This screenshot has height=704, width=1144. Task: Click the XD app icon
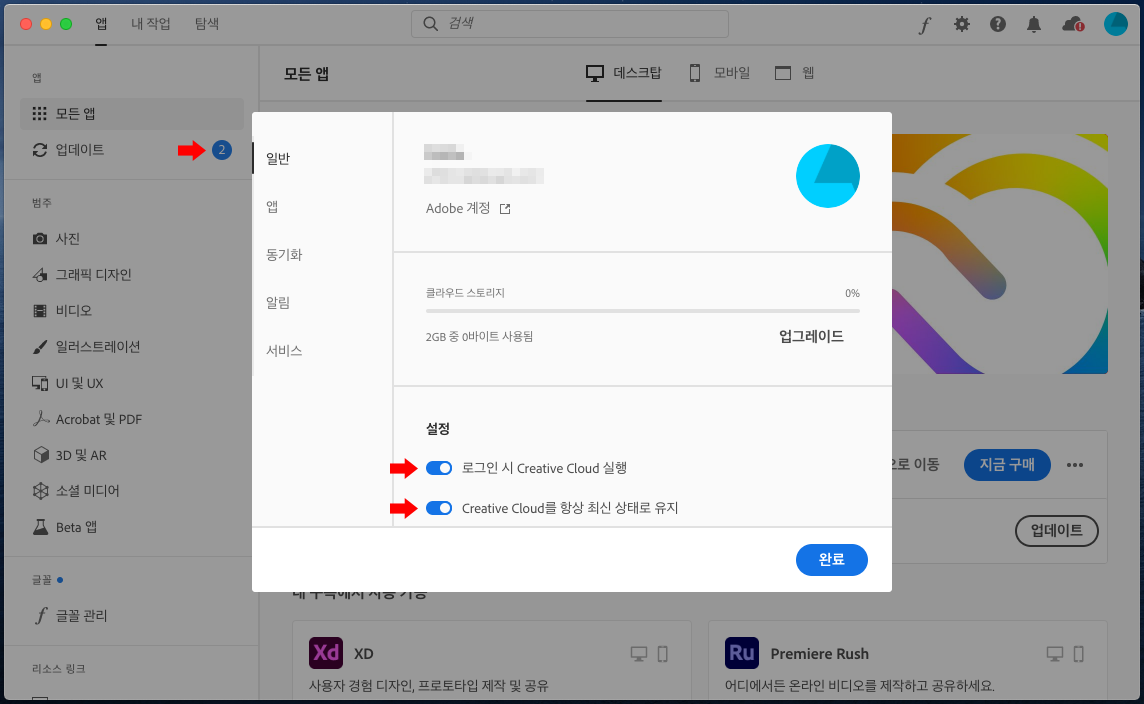(x=325, y=653)
